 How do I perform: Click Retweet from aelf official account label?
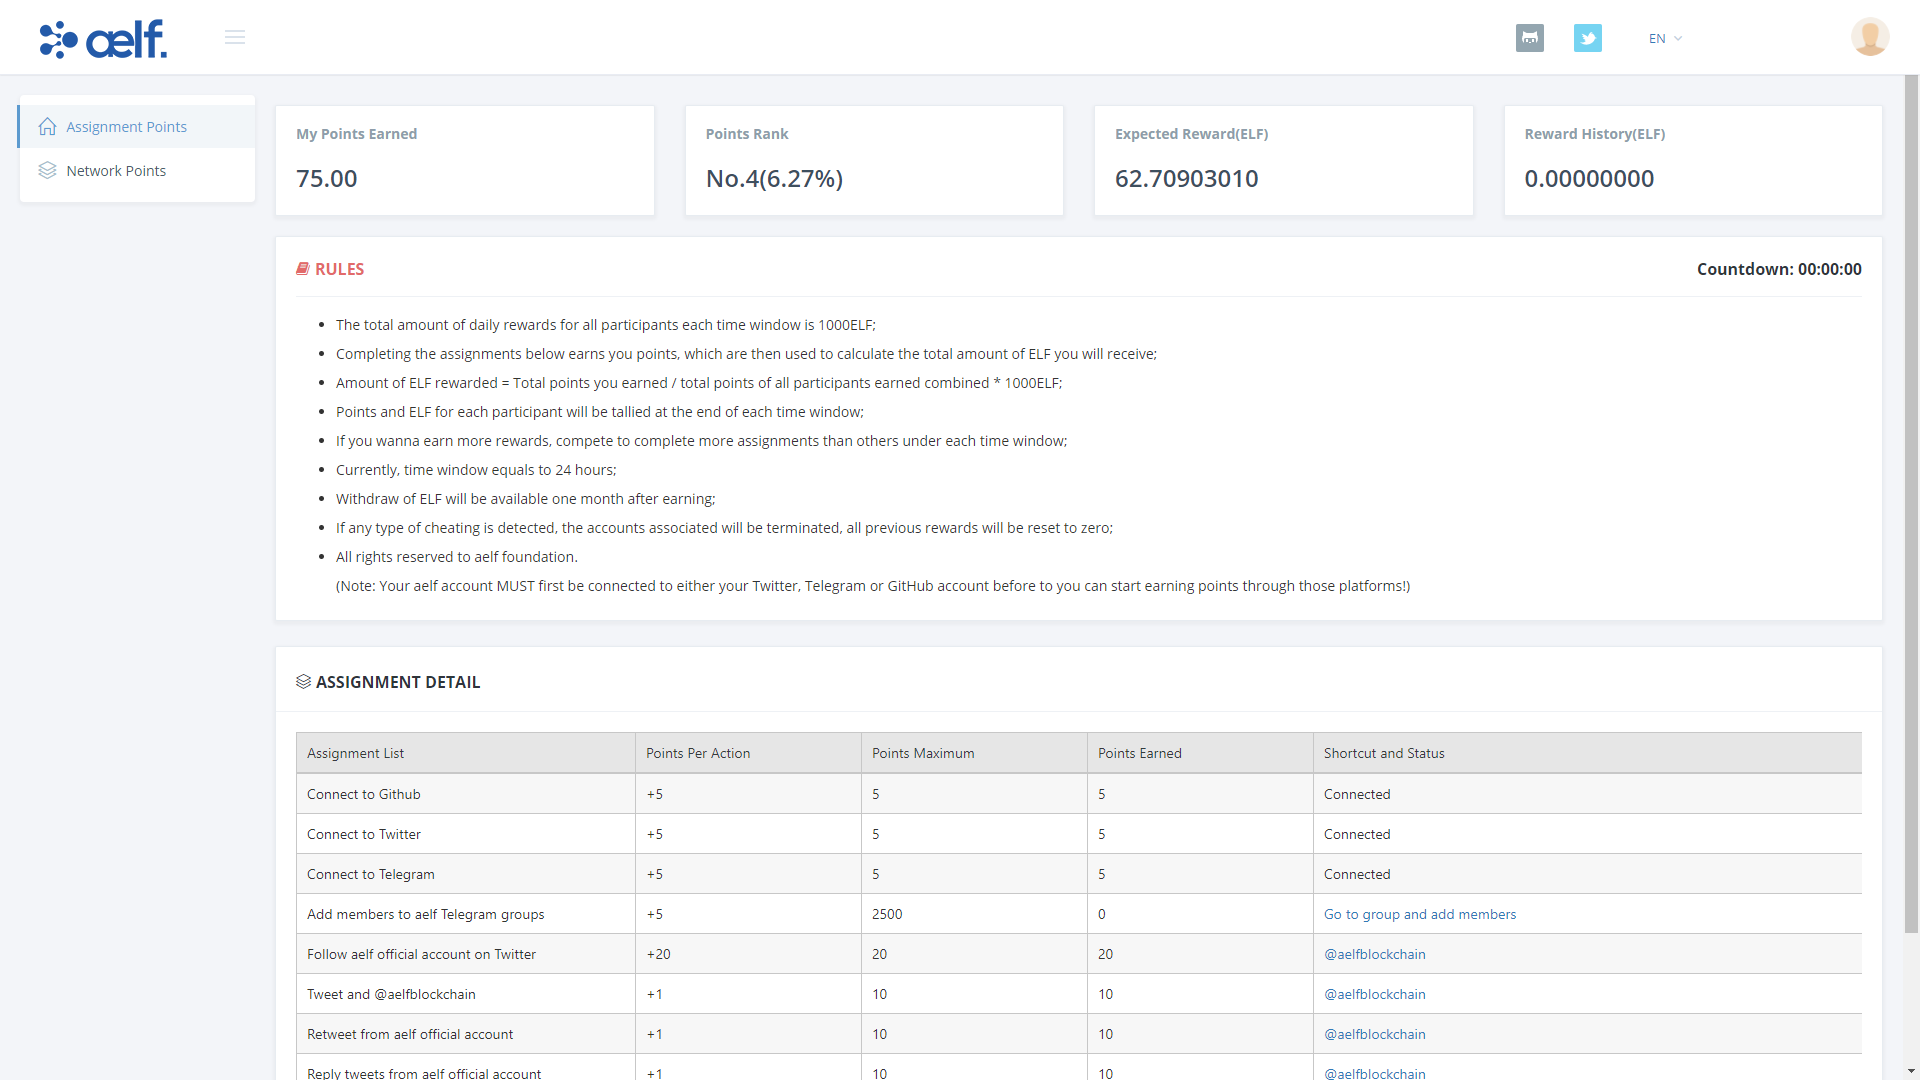[409, 1034]
